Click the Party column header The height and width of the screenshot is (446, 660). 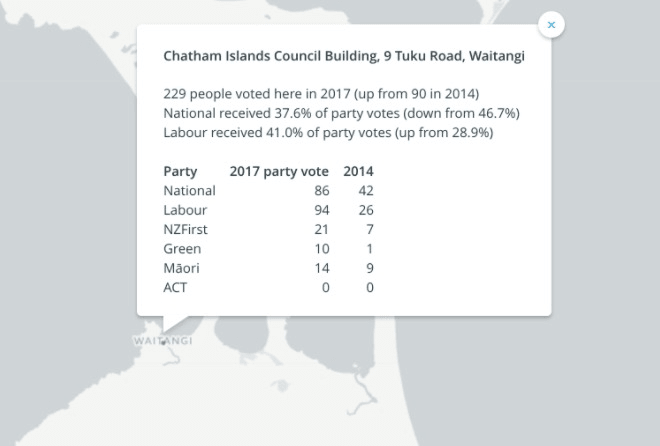pos(180,171)
